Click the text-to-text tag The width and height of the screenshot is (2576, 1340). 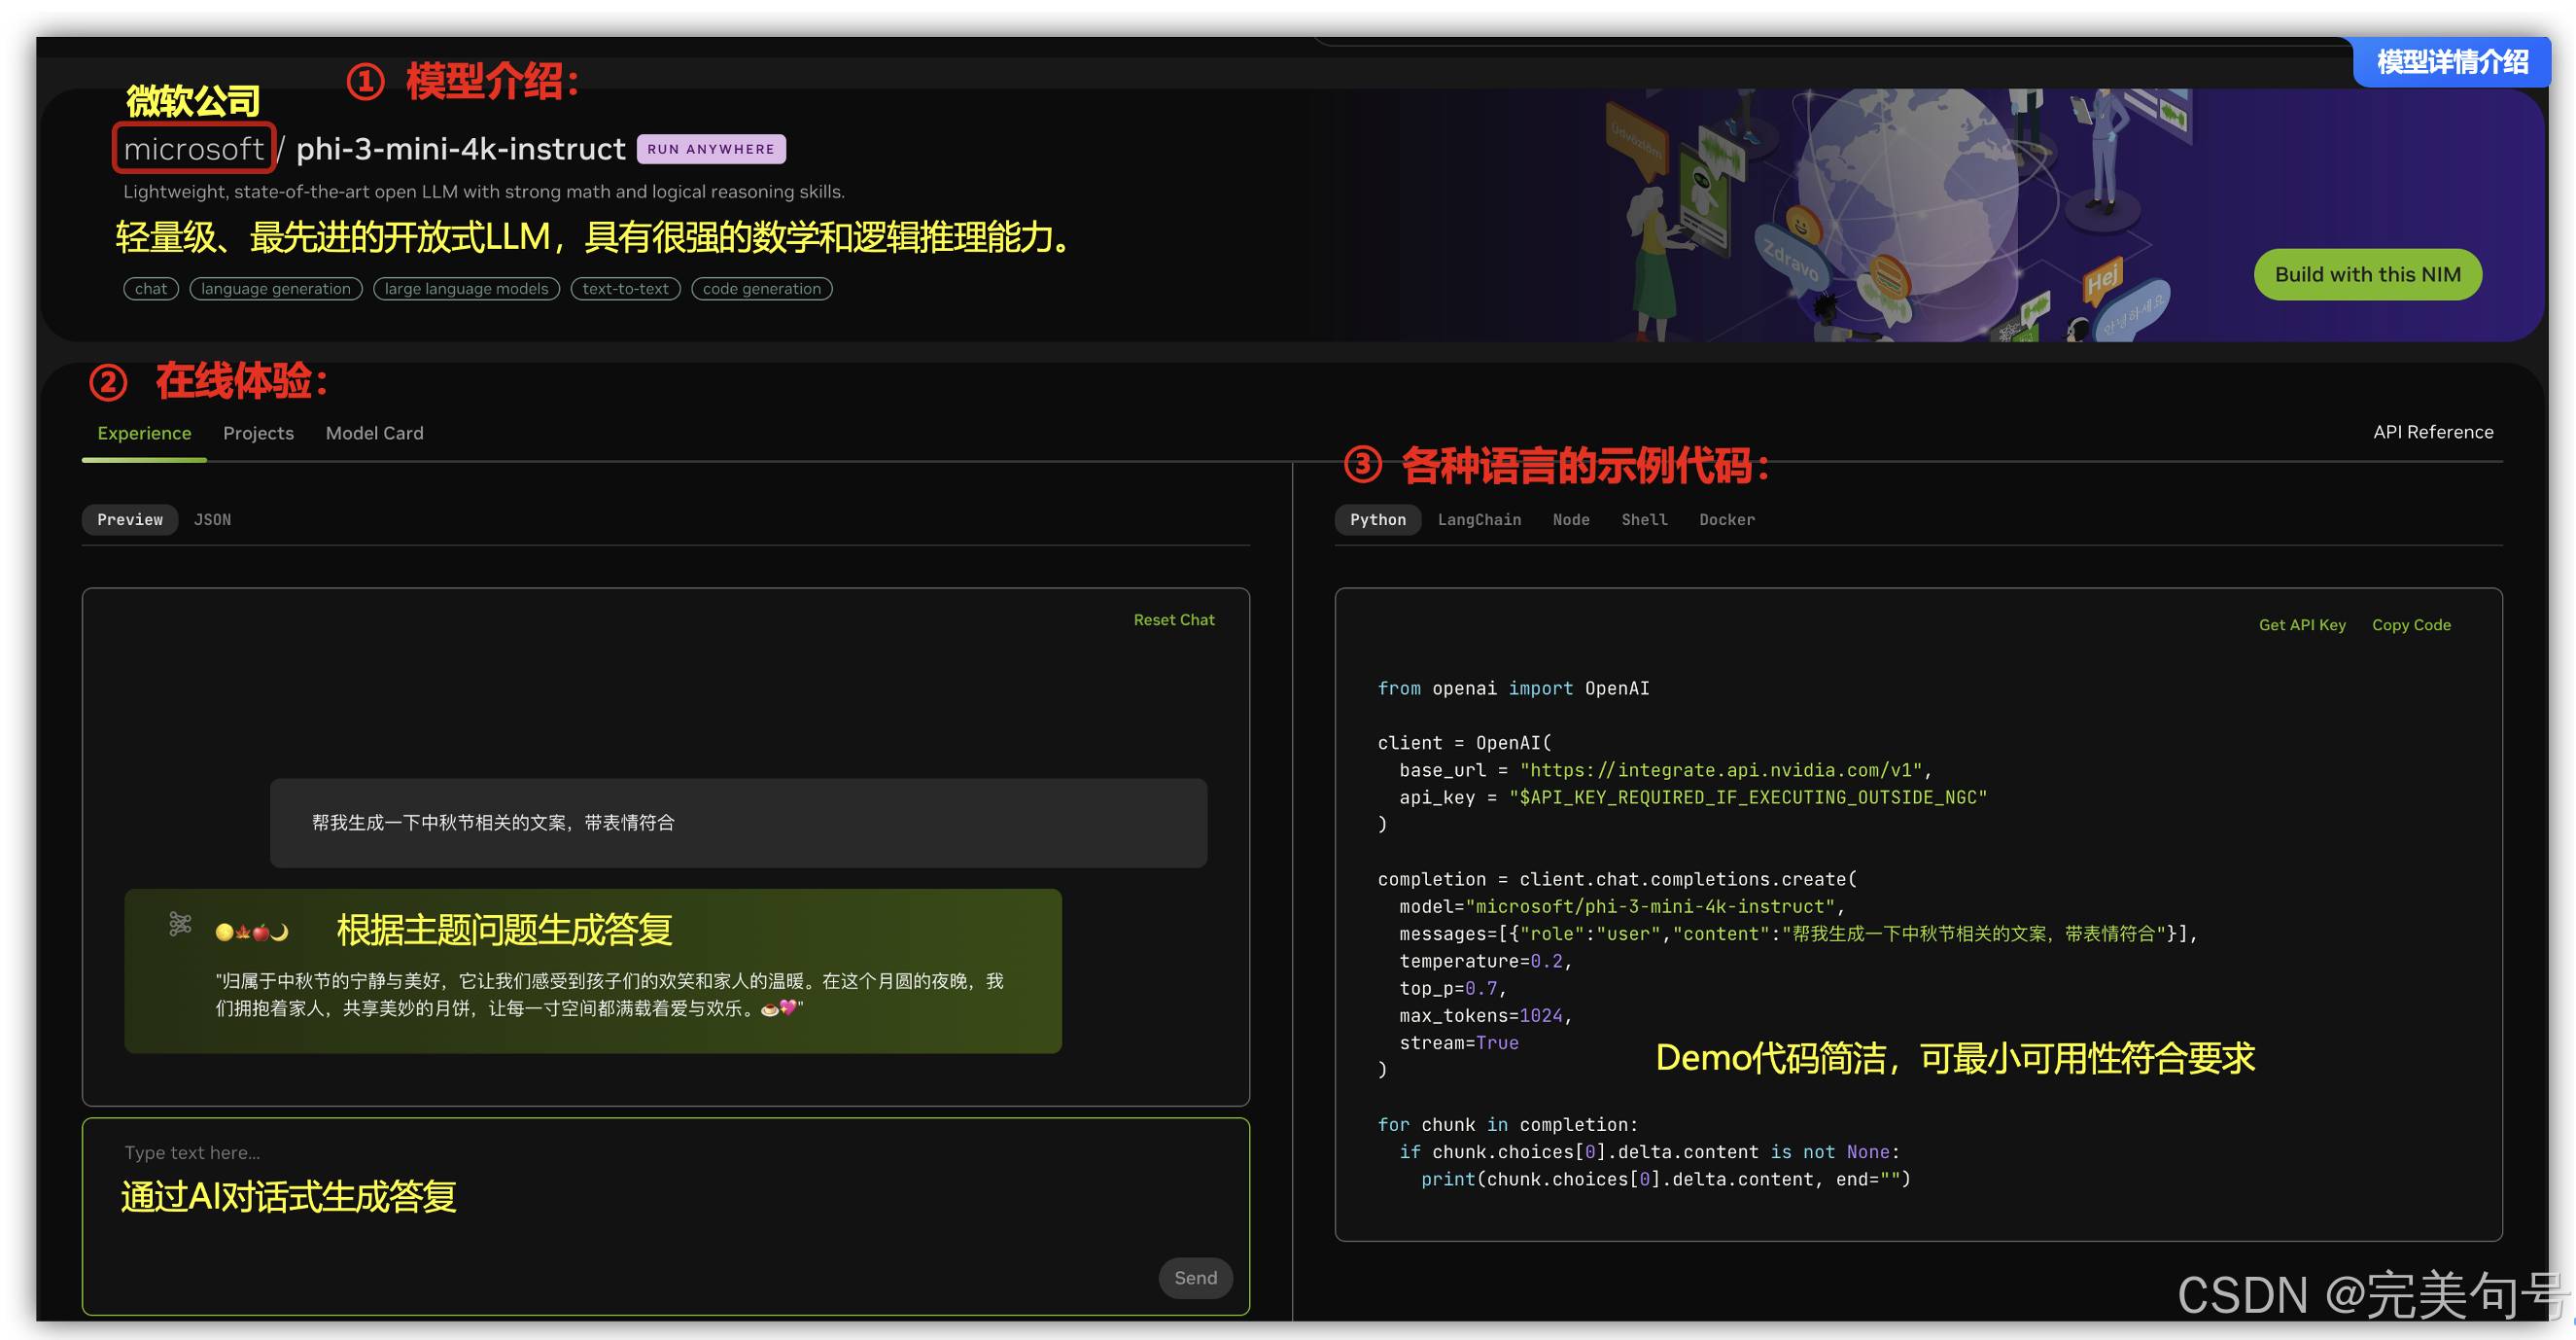pyautogui.click(x=625, y=289)
